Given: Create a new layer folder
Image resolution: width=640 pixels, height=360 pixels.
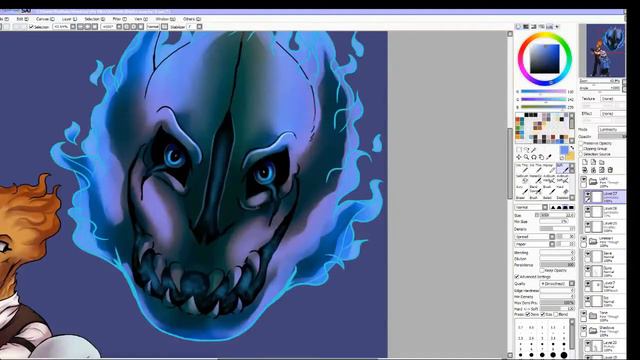Looking at the screenshot, I should coord(601,162).
